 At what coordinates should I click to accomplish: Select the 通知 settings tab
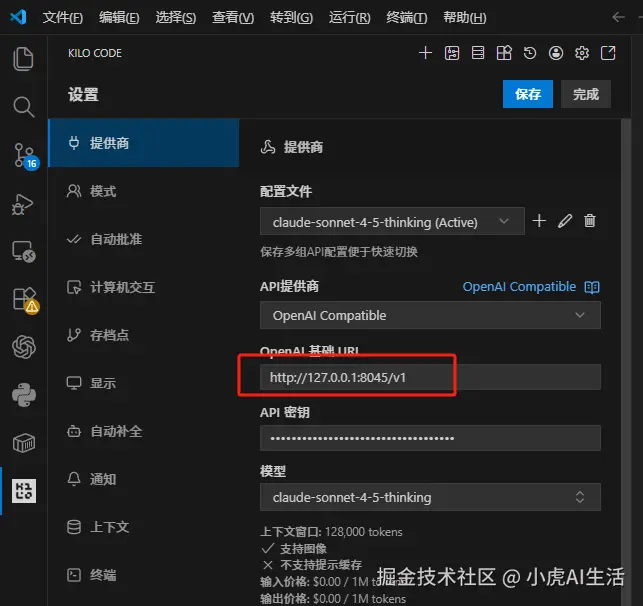coord(144,479)
